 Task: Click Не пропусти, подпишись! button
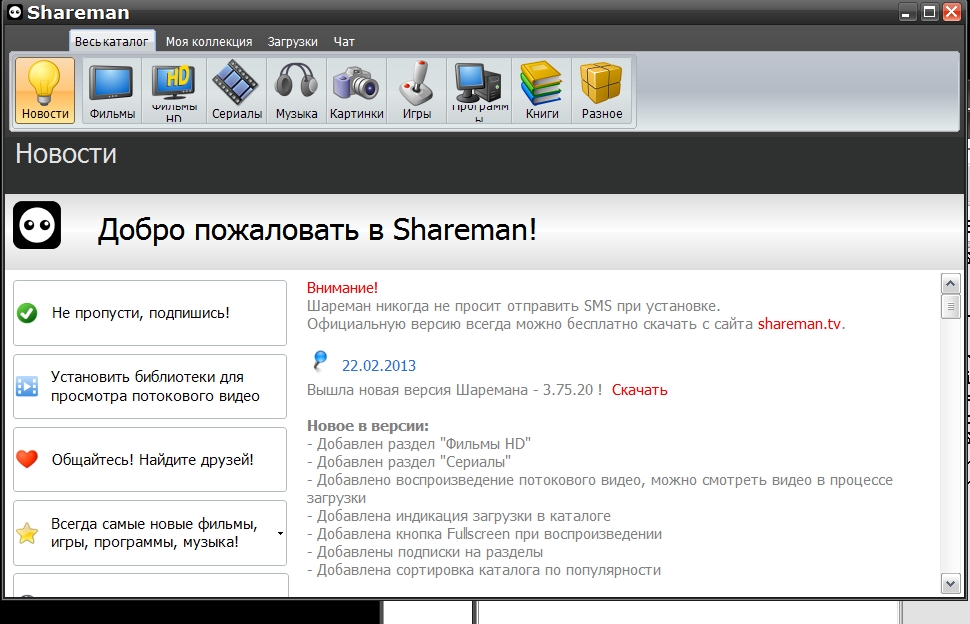point(150,313)
